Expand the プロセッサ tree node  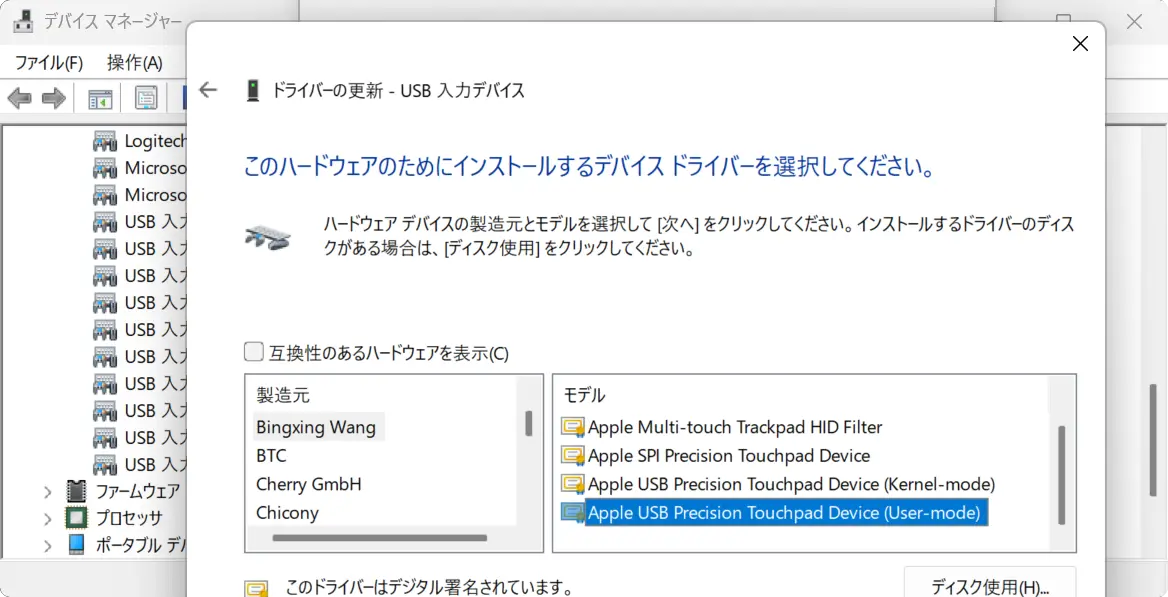point(47,518)
